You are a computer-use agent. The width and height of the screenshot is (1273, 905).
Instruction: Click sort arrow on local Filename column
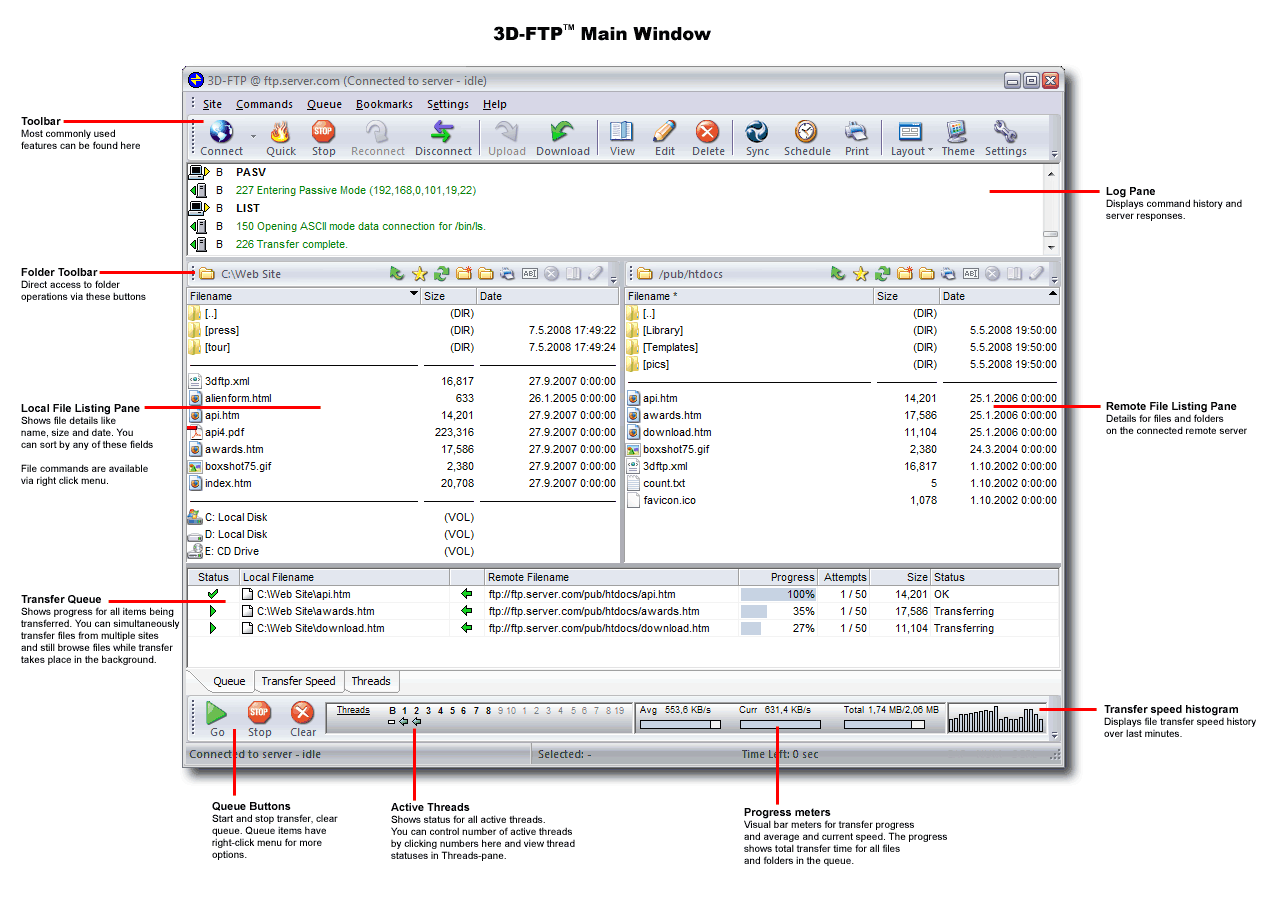[414, 296]
